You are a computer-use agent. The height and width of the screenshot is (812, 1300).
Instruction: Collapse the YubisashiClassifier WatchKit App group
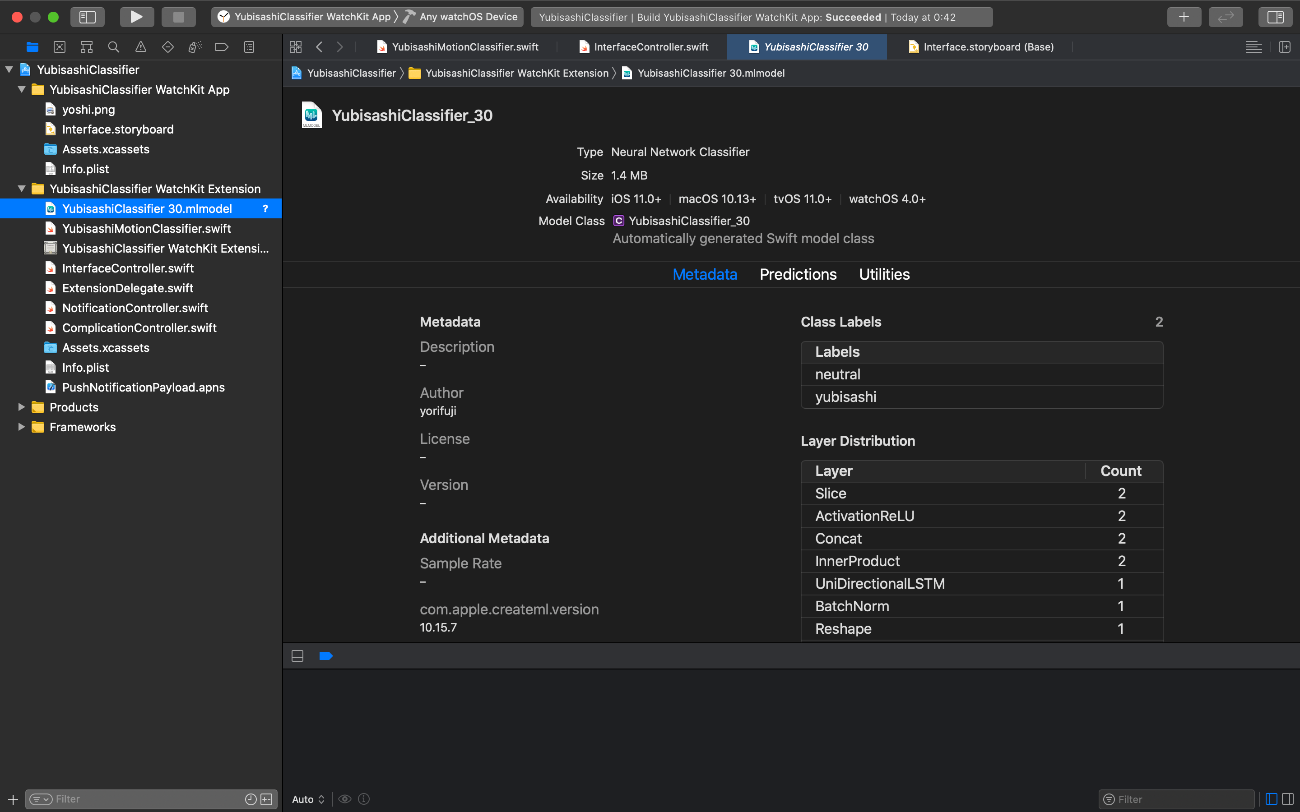[x=22, y=90]
